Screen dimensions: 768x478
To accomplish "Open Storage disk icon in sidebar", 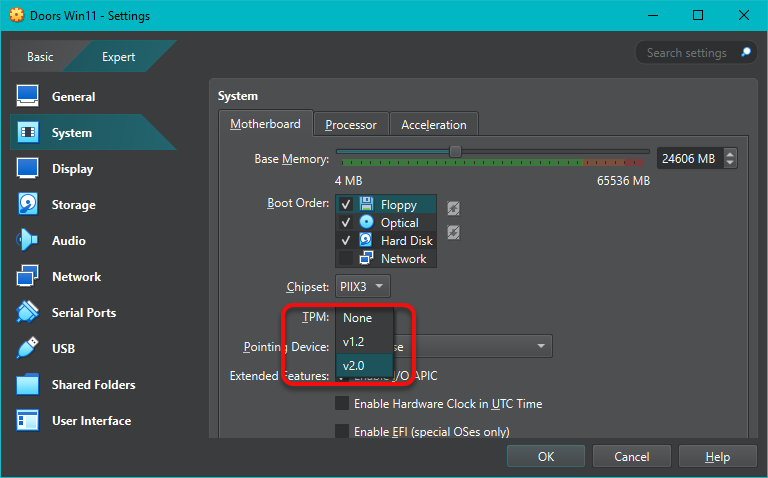I will click(x=28, y=205).
